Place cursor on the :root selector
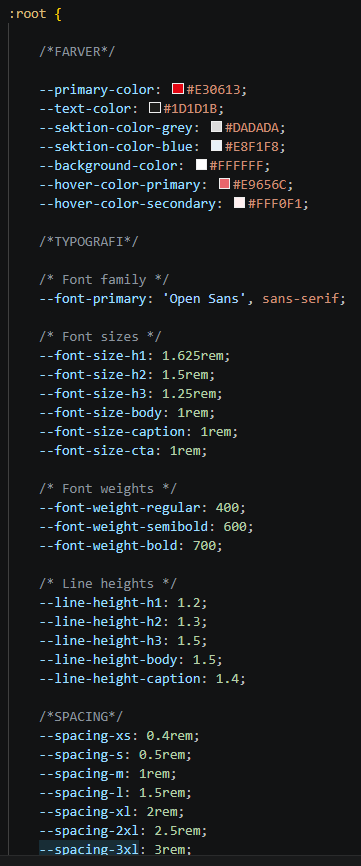Screen dimensions: 361x866 point(28,14)
